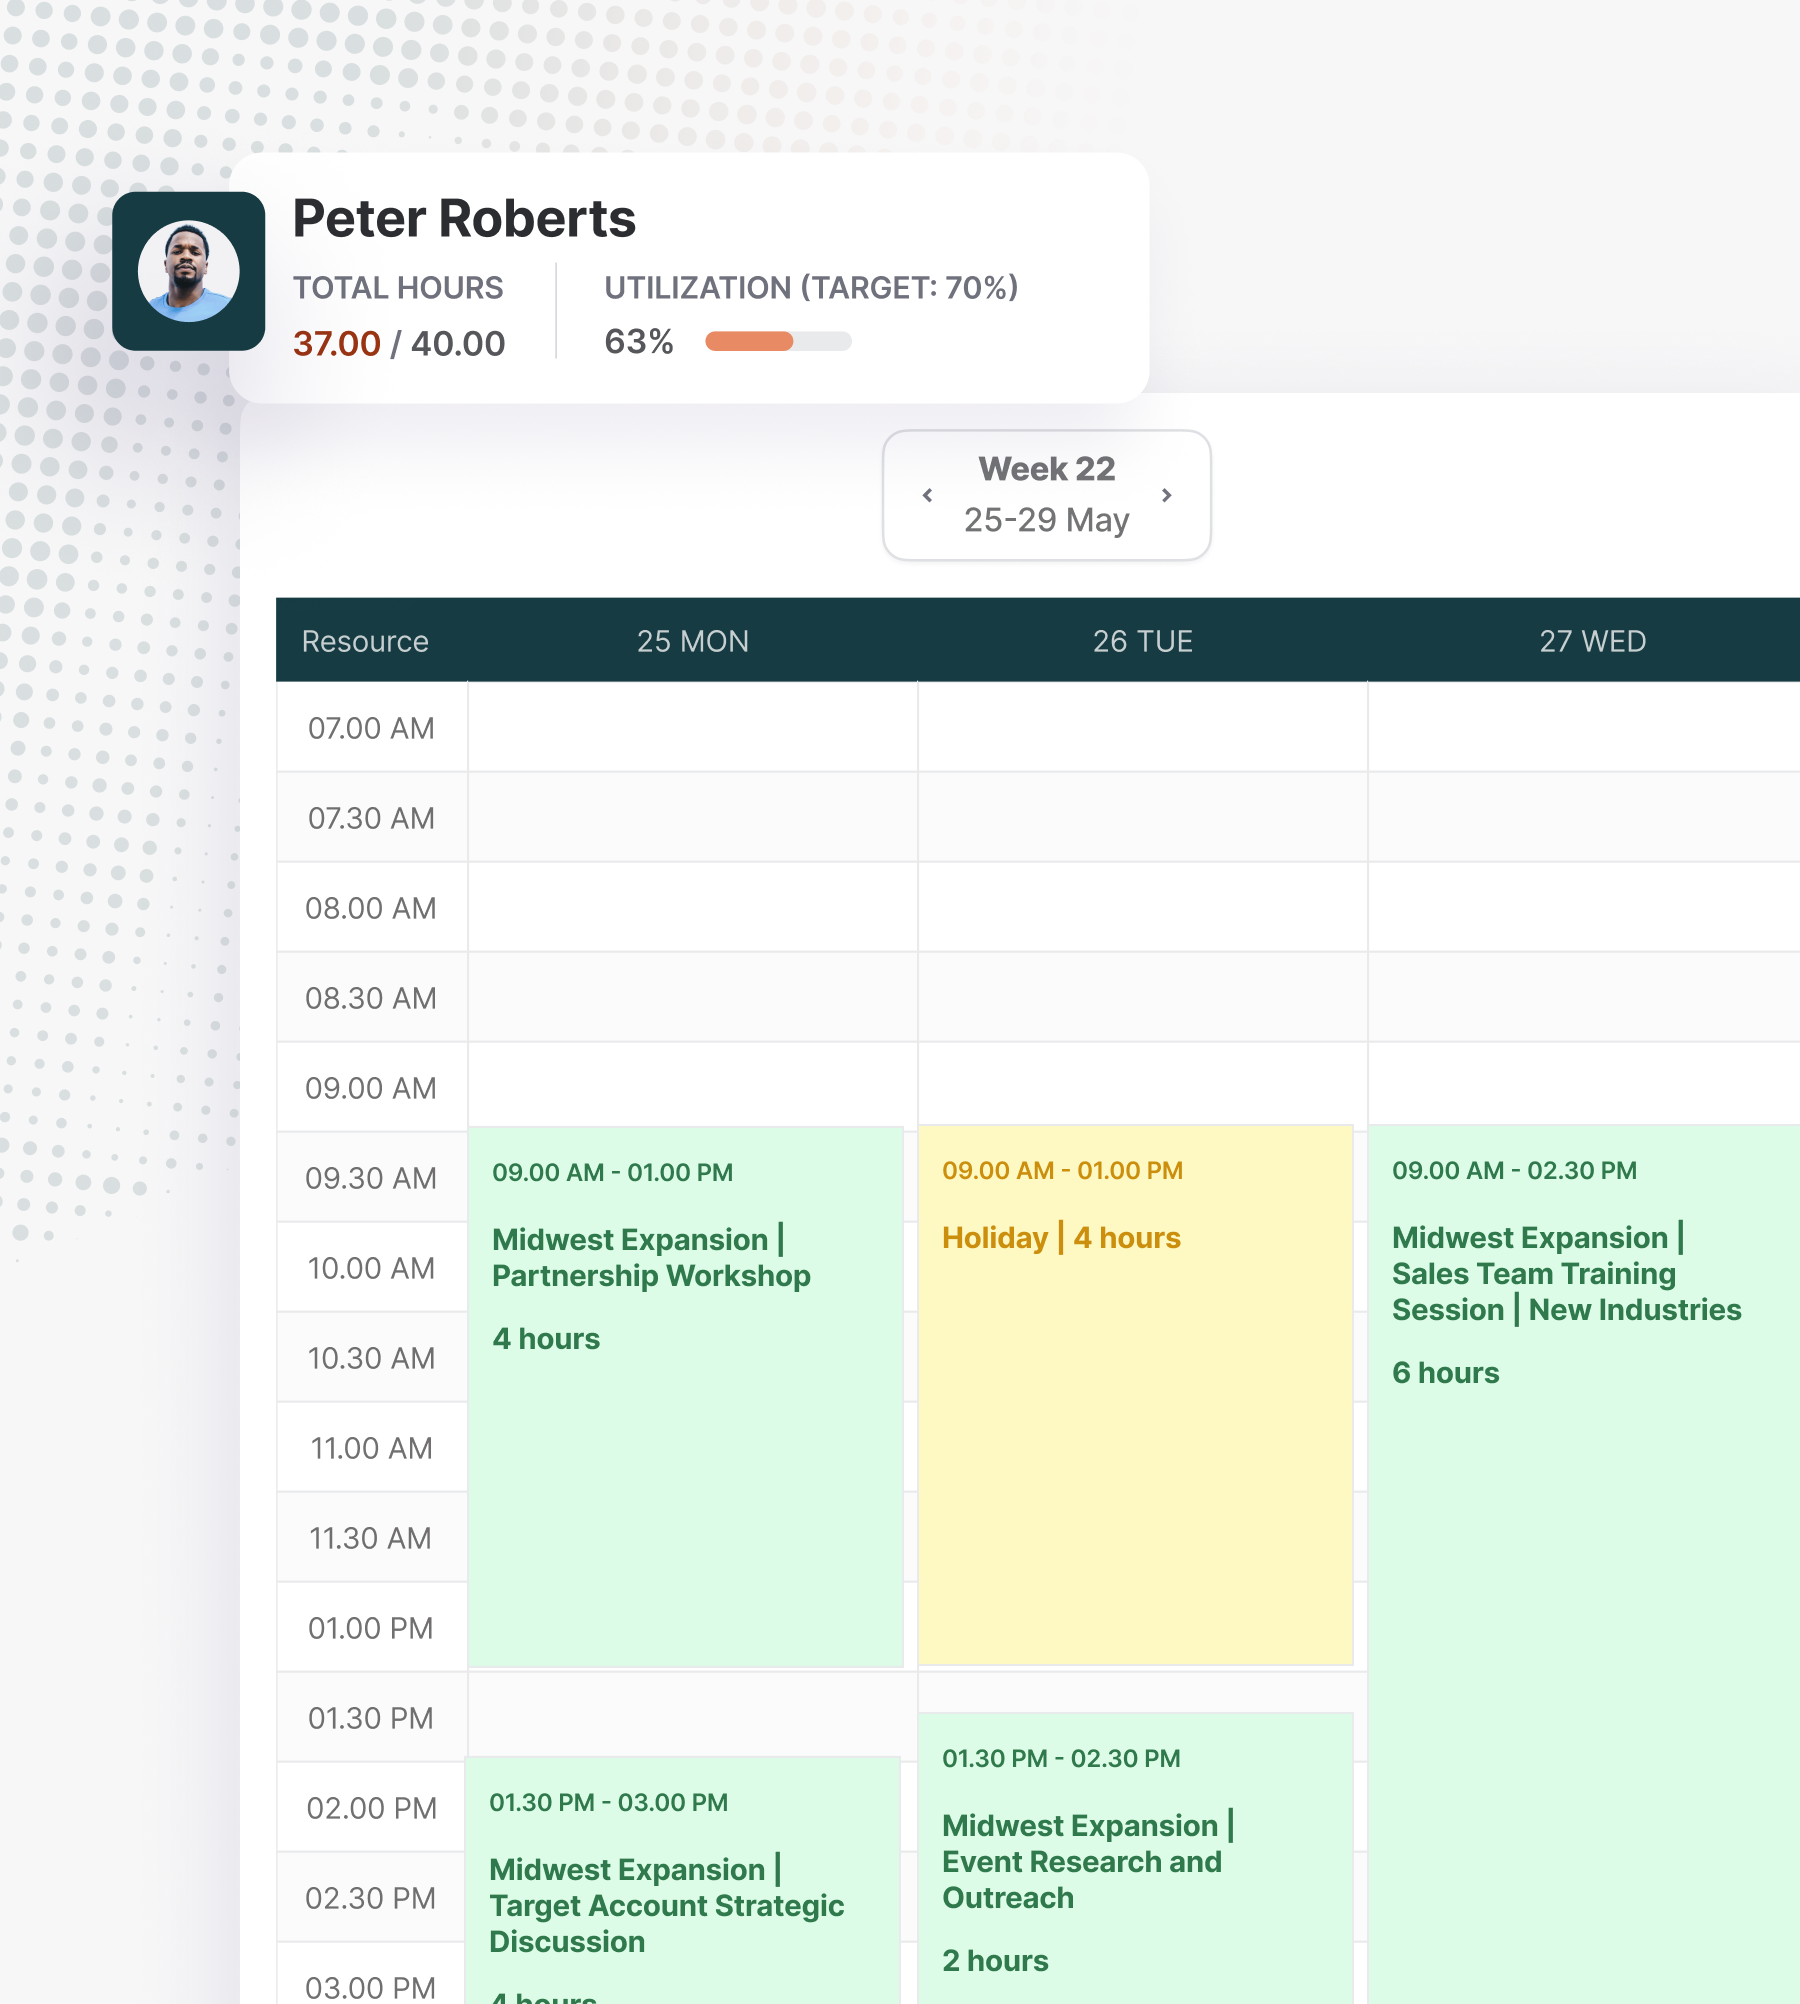Click the 25-29 May date range

1046,520
